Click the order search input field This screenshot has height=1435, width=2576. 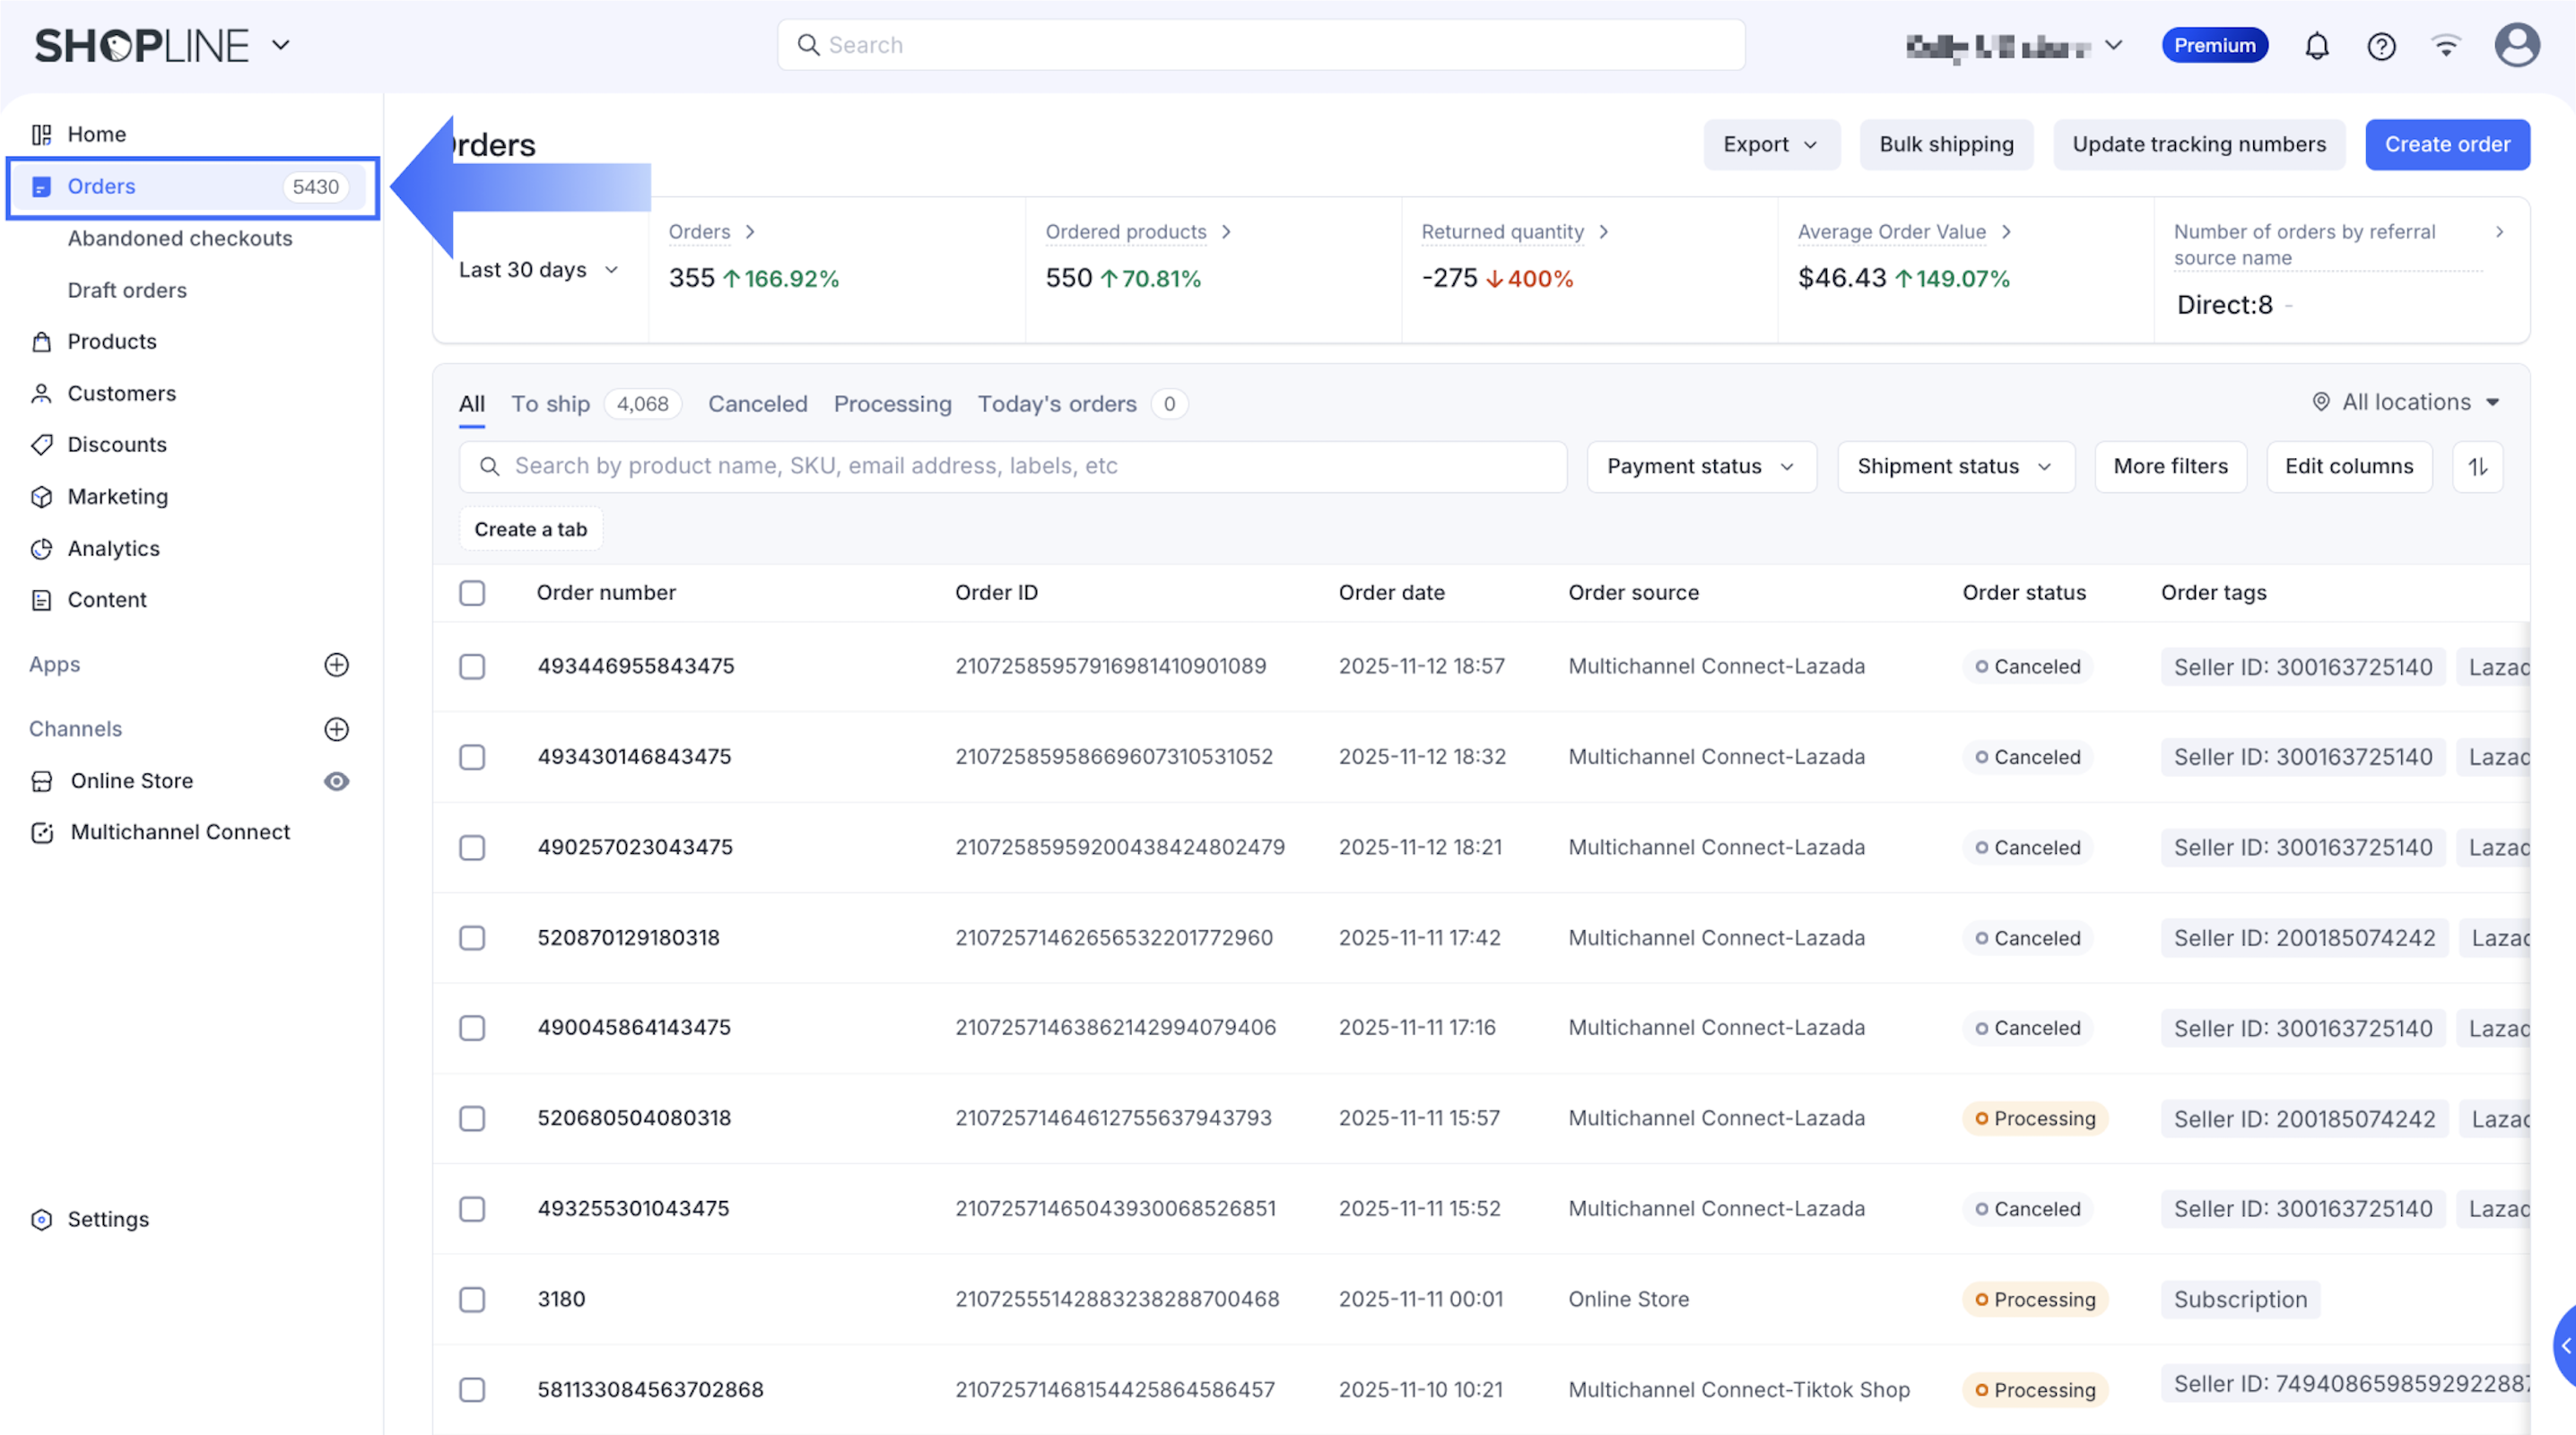point(1012,467)
